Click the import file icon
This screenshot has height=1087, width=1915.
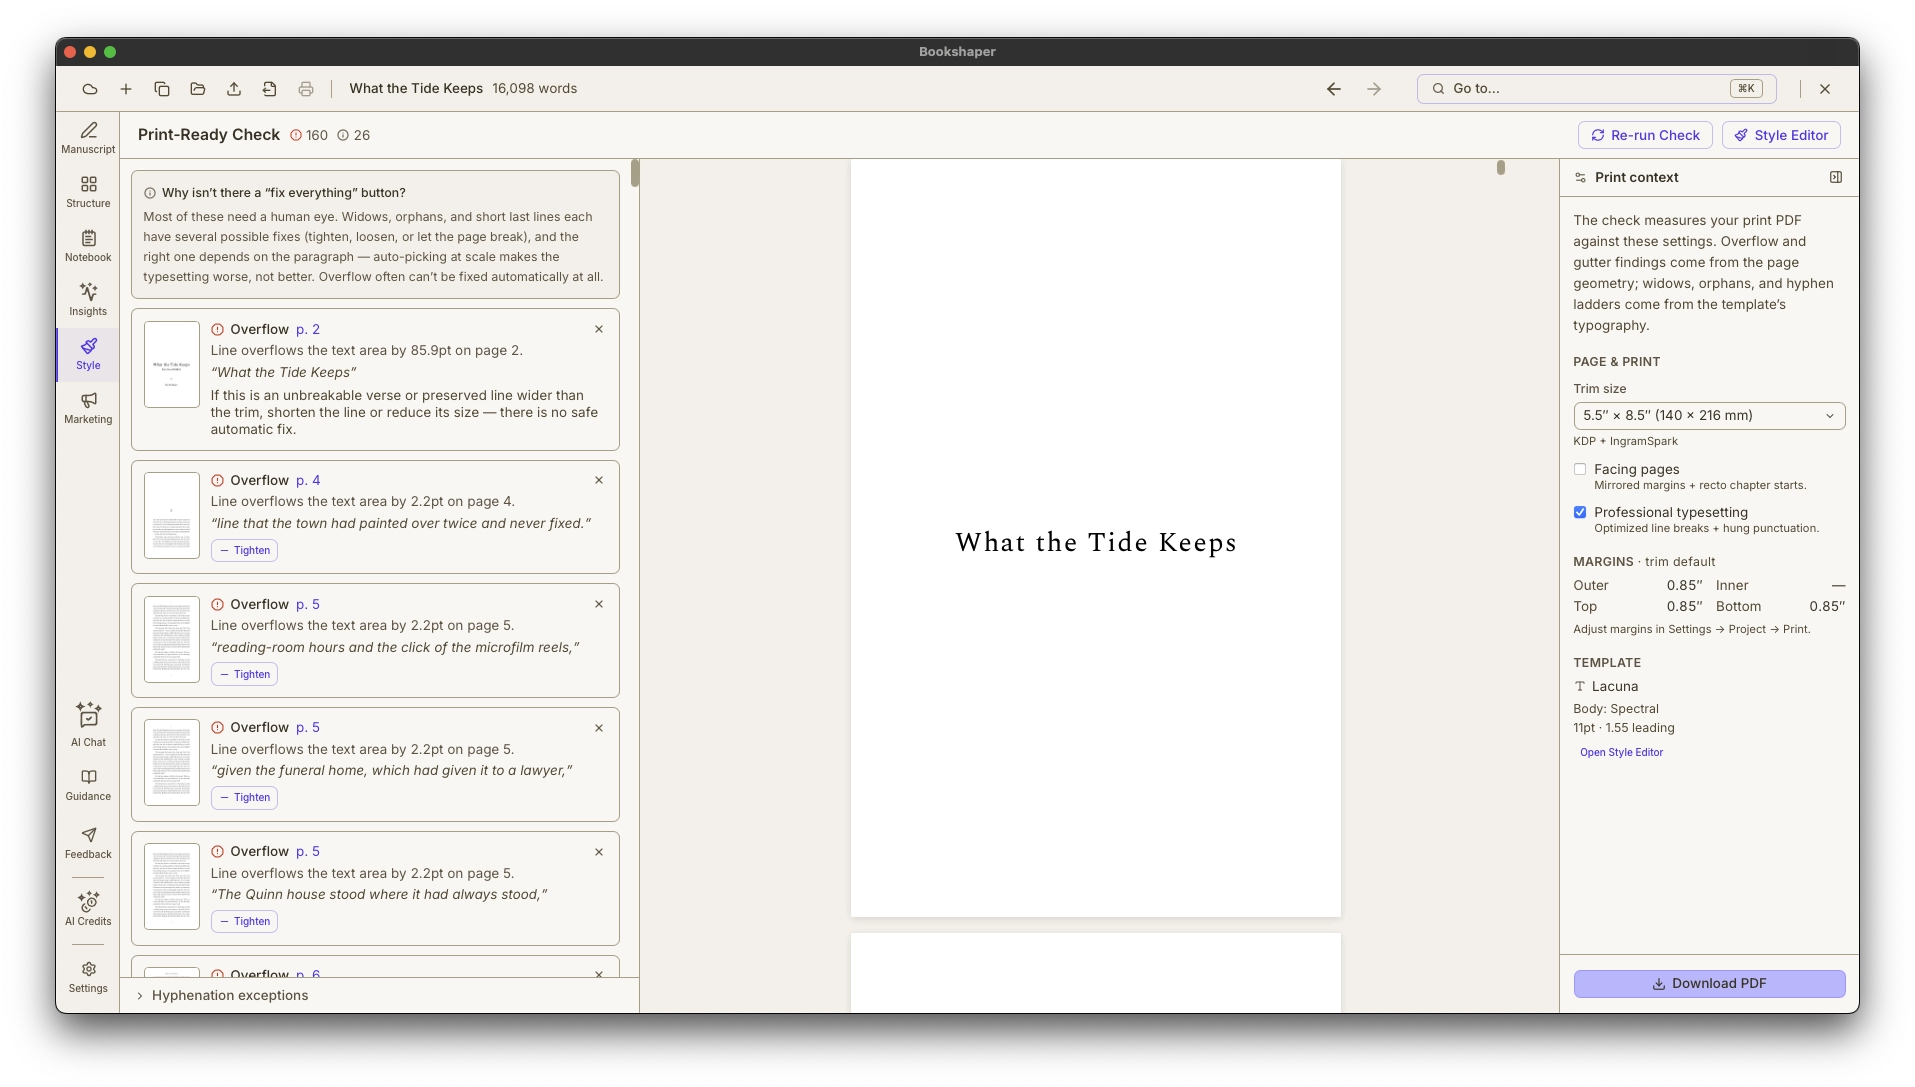[x=270, y=89]
